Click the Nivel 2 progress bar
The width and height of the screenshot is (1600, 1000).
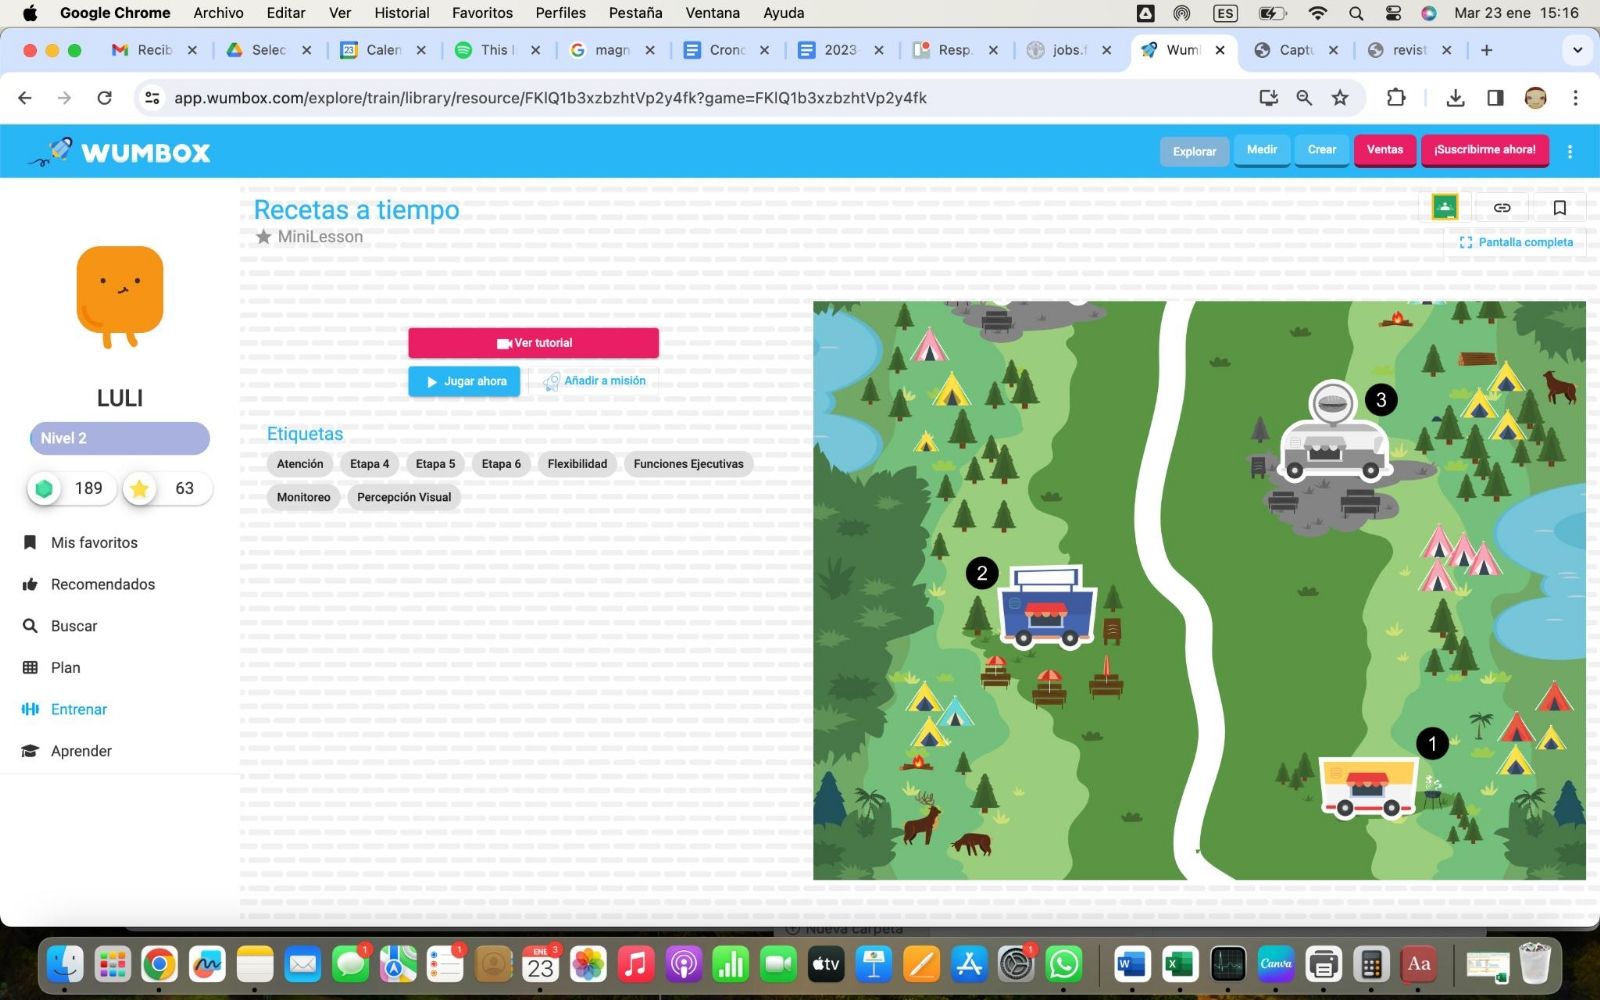tap(120, 438)
